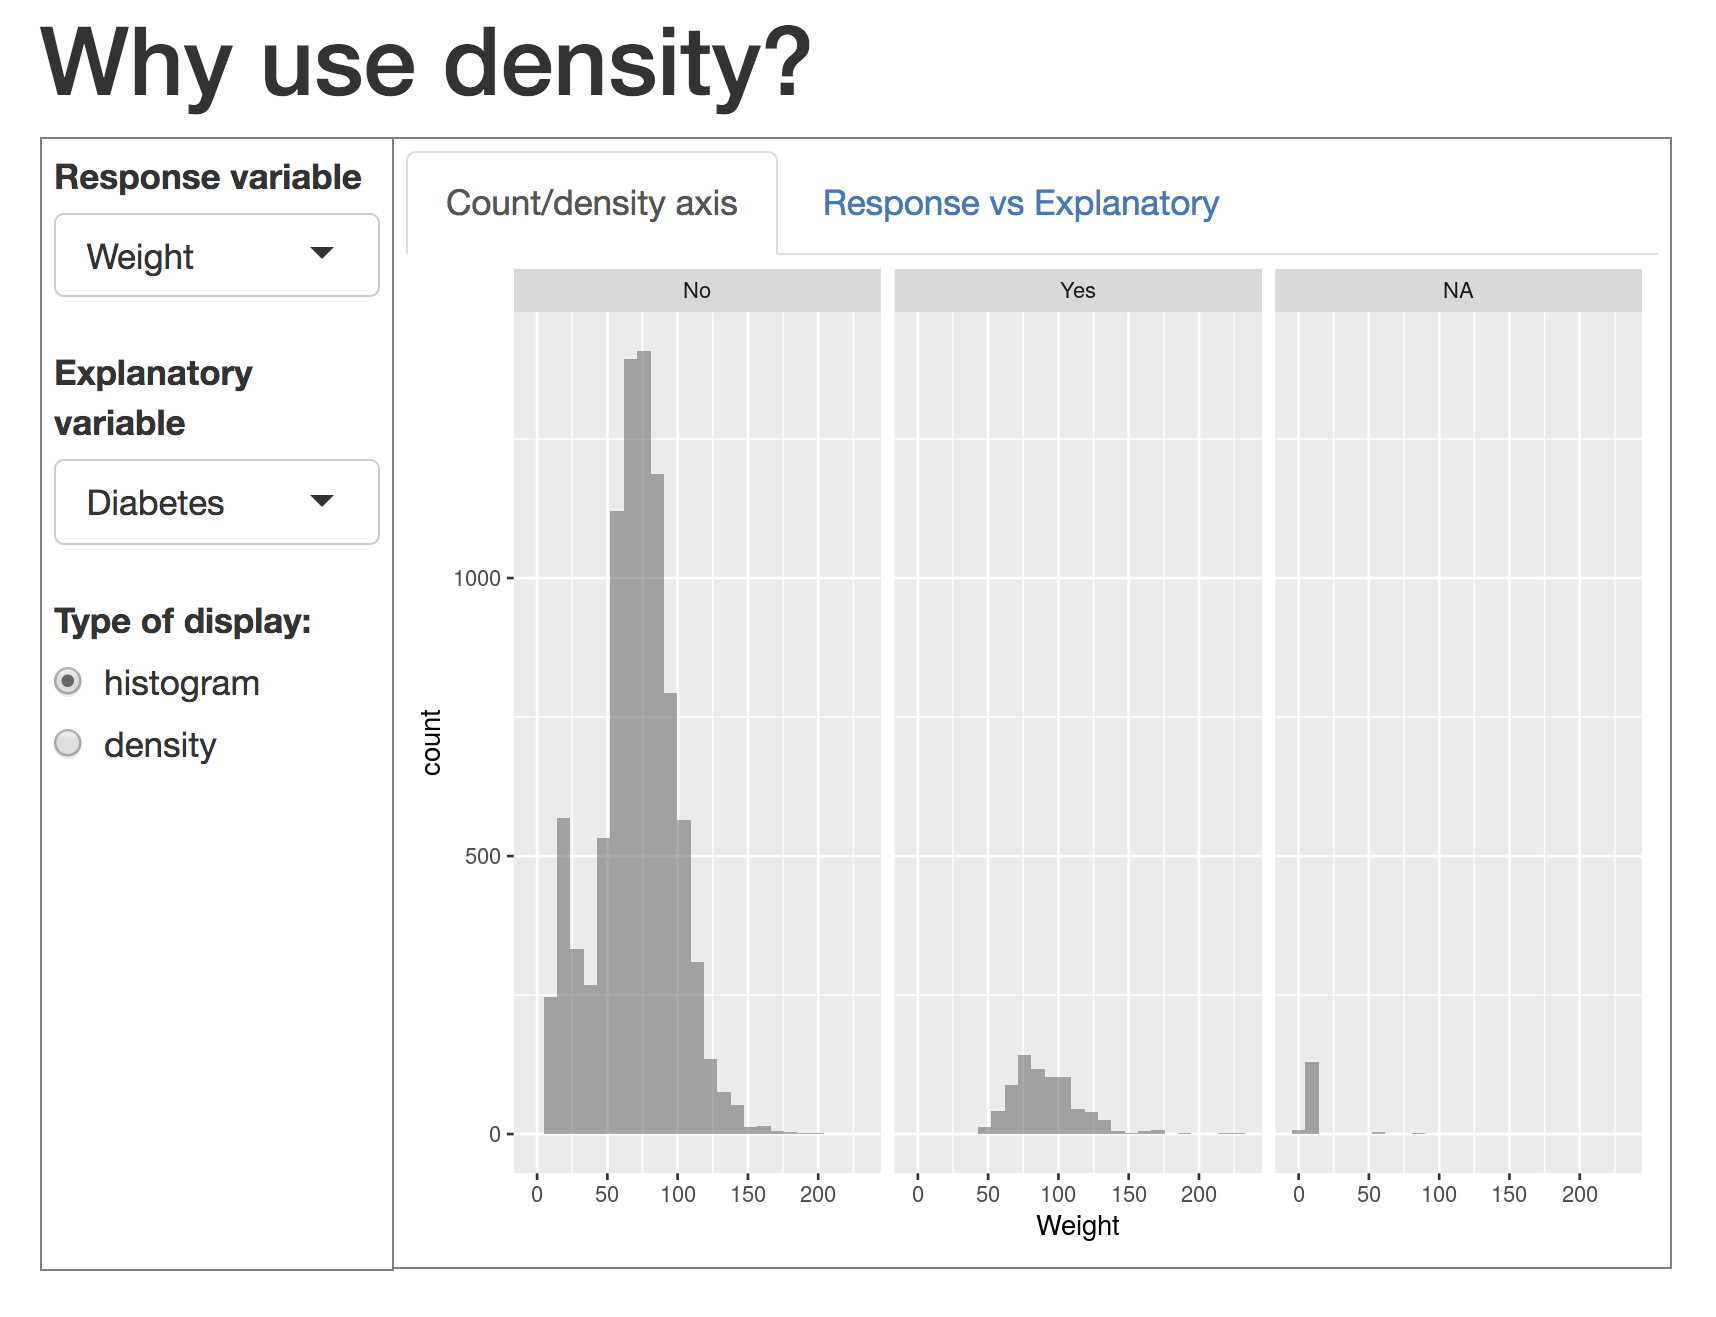Click the "count" y-axis title
The image size is (1716, 1317).
pyautogui.click(x=432, y=742)
